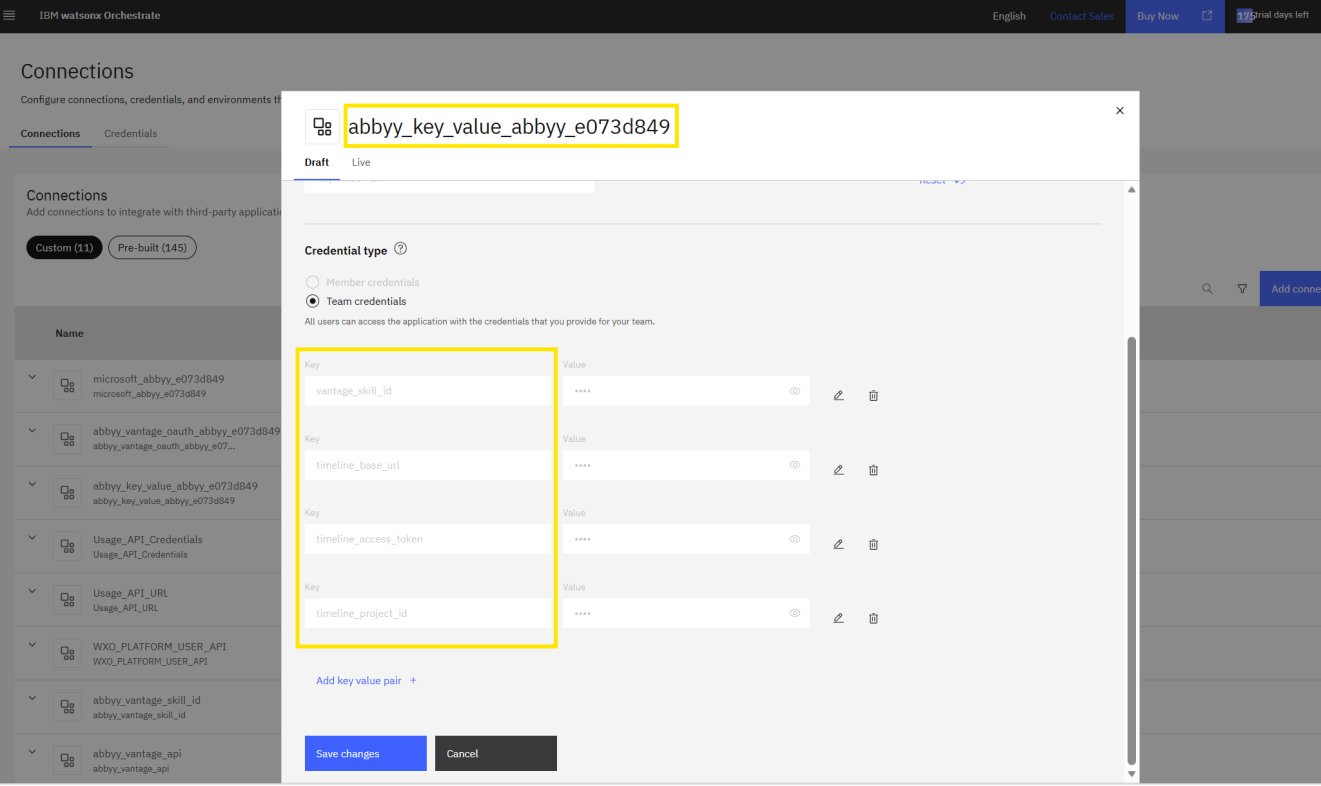Change language from English
The height and width of the screenshot is (786, 1321).
(1009, 16)
